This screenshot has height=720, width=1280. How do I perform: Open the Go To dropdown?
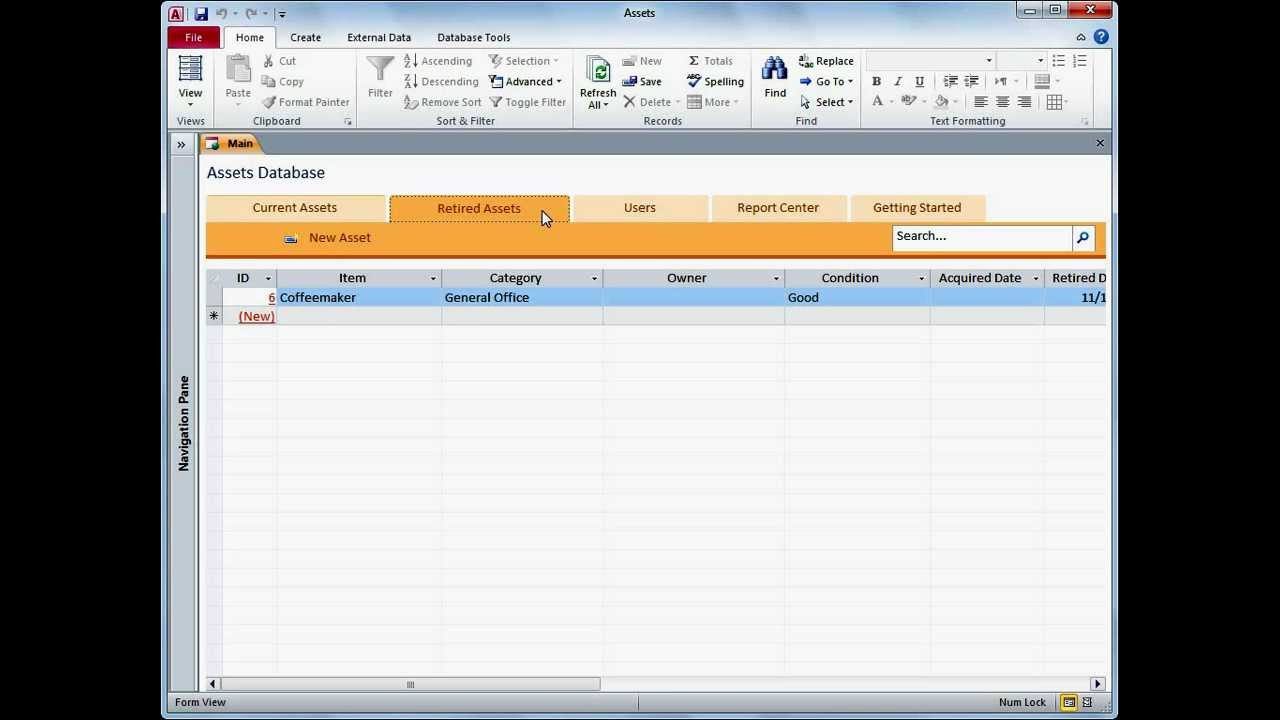(x=826, y=82)
